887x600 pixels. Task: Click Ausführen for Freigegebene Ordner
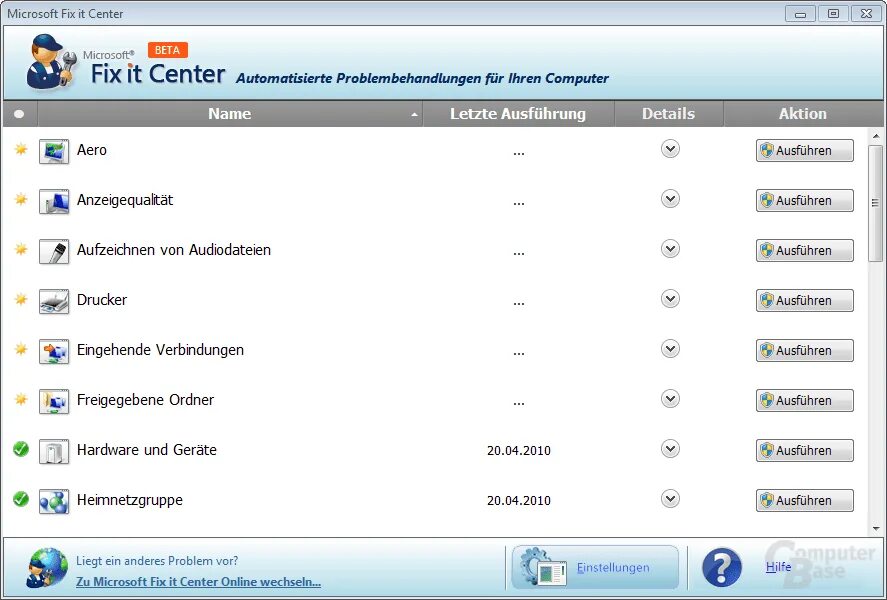point(804,400)
